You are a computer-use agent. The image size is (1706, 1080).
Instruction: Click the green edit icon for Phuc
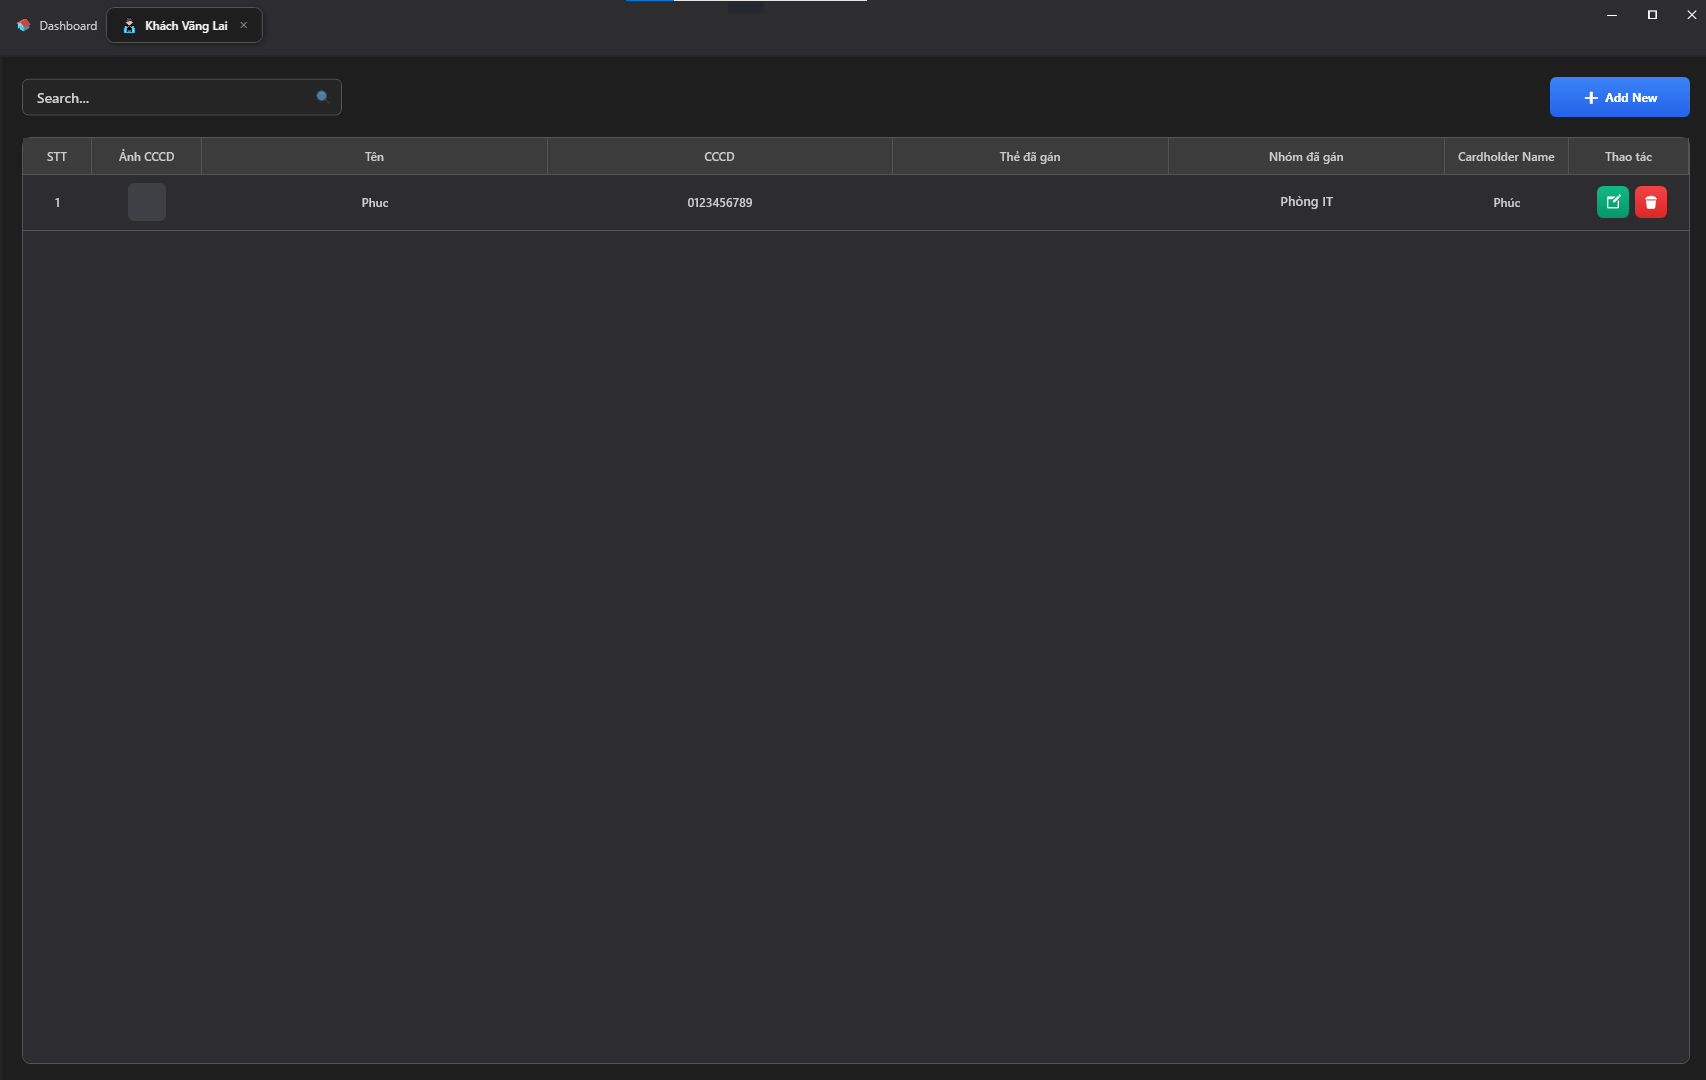click(1612, 202)
